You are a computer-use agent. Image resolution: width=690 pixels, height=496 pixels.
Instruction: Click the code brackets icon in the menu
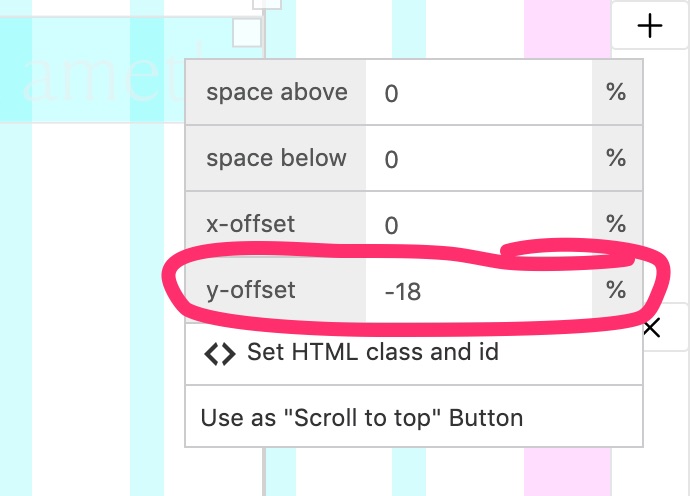tap(220, 353)
